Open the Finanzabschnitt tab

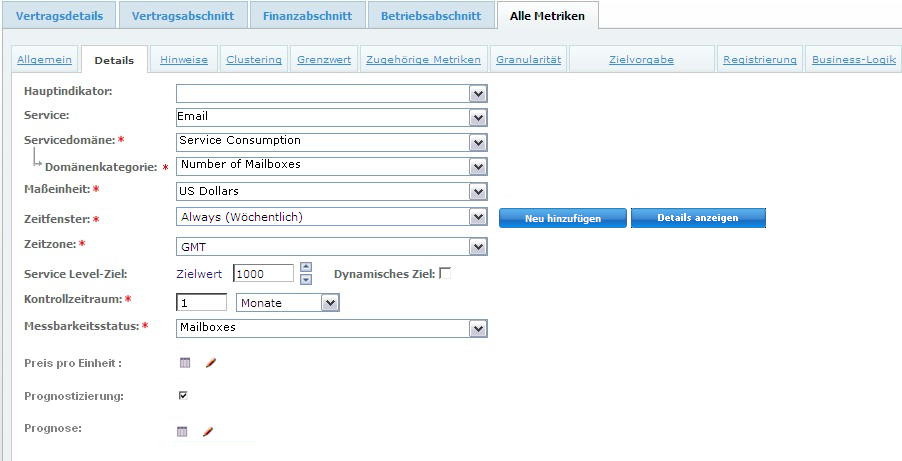tap(307, 16)
